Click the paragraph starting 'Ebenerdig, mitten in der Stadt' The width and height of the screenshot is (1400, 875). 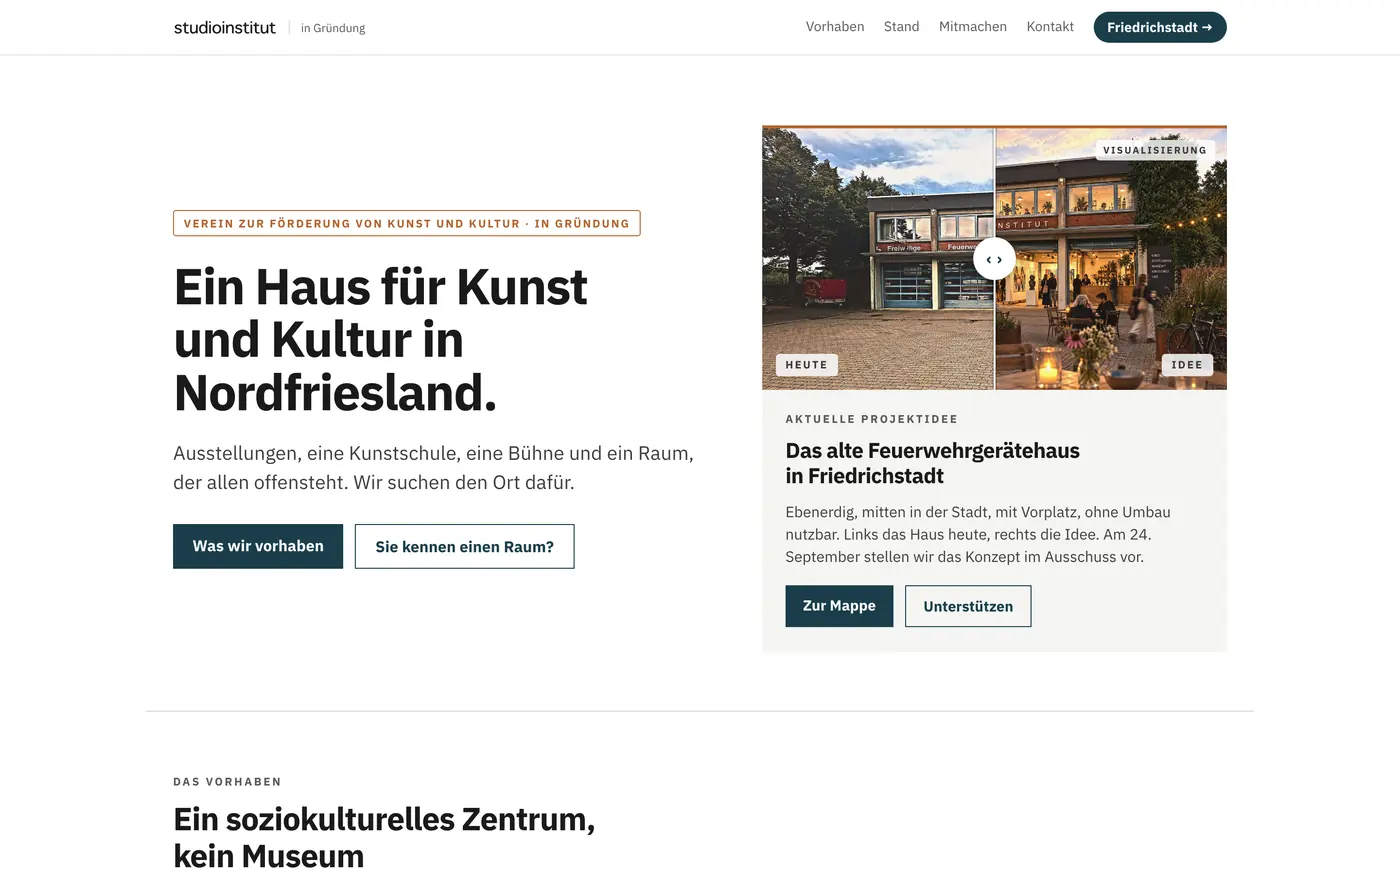point(978,534)
